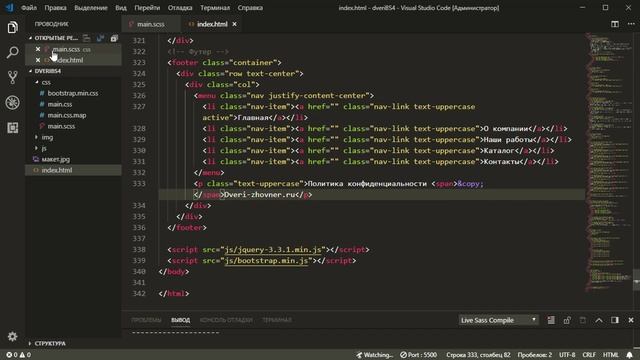Viewport: 640px width, 360px height.
Task: Open the Перейти menu
Action: (x=147, y=8)
